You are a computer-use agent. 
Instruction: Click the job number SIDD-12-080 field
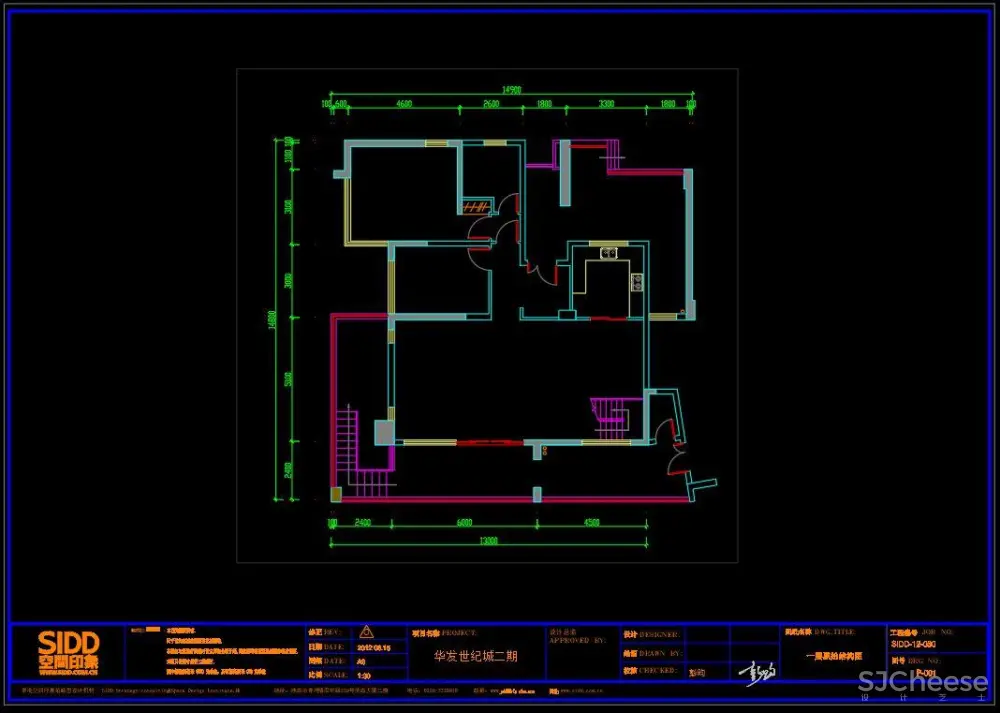pyautogui.click(x=912, y=645)
